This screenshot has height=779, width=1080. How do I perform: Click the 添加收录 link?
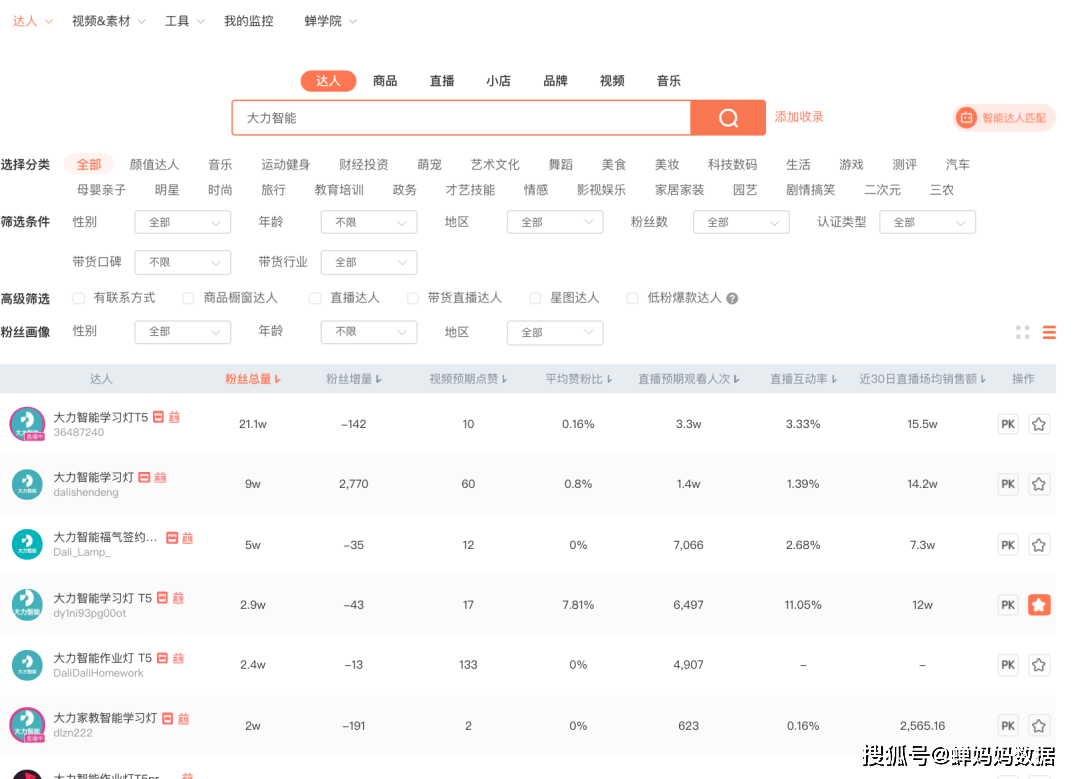pos(799,117)
